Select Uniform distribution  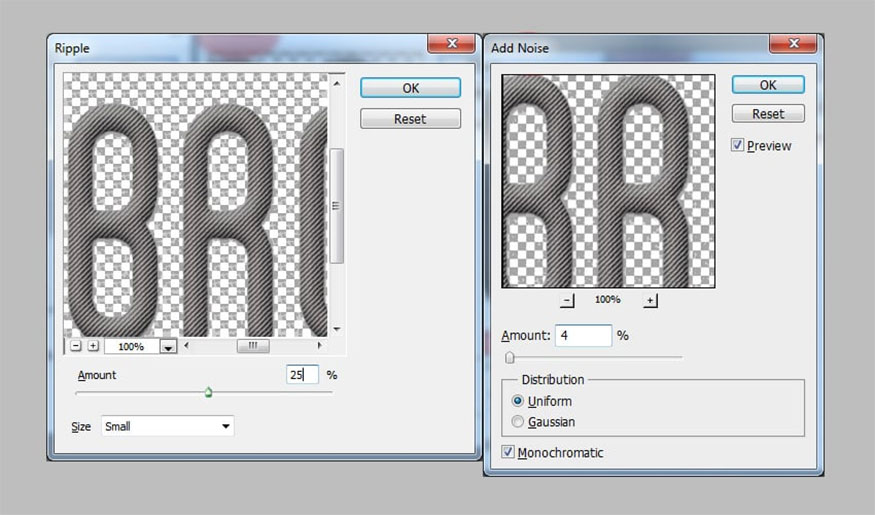tap(517, 401)
